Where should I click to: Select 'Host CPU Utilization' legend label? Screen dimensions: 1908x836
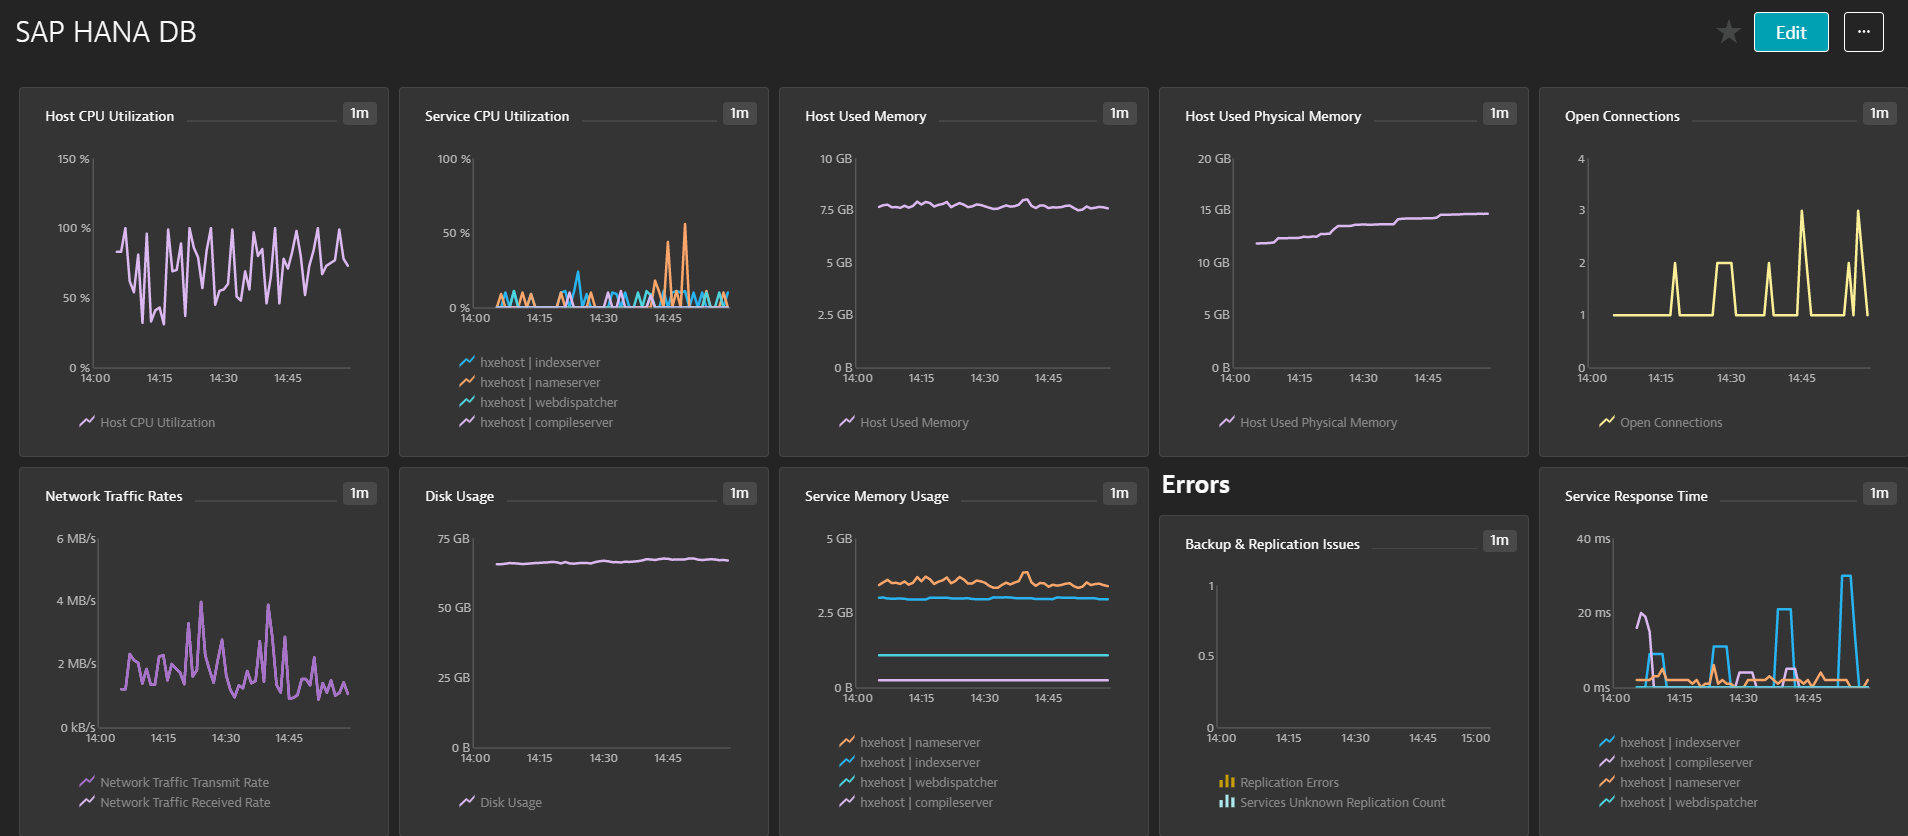(x=157, y=423)
